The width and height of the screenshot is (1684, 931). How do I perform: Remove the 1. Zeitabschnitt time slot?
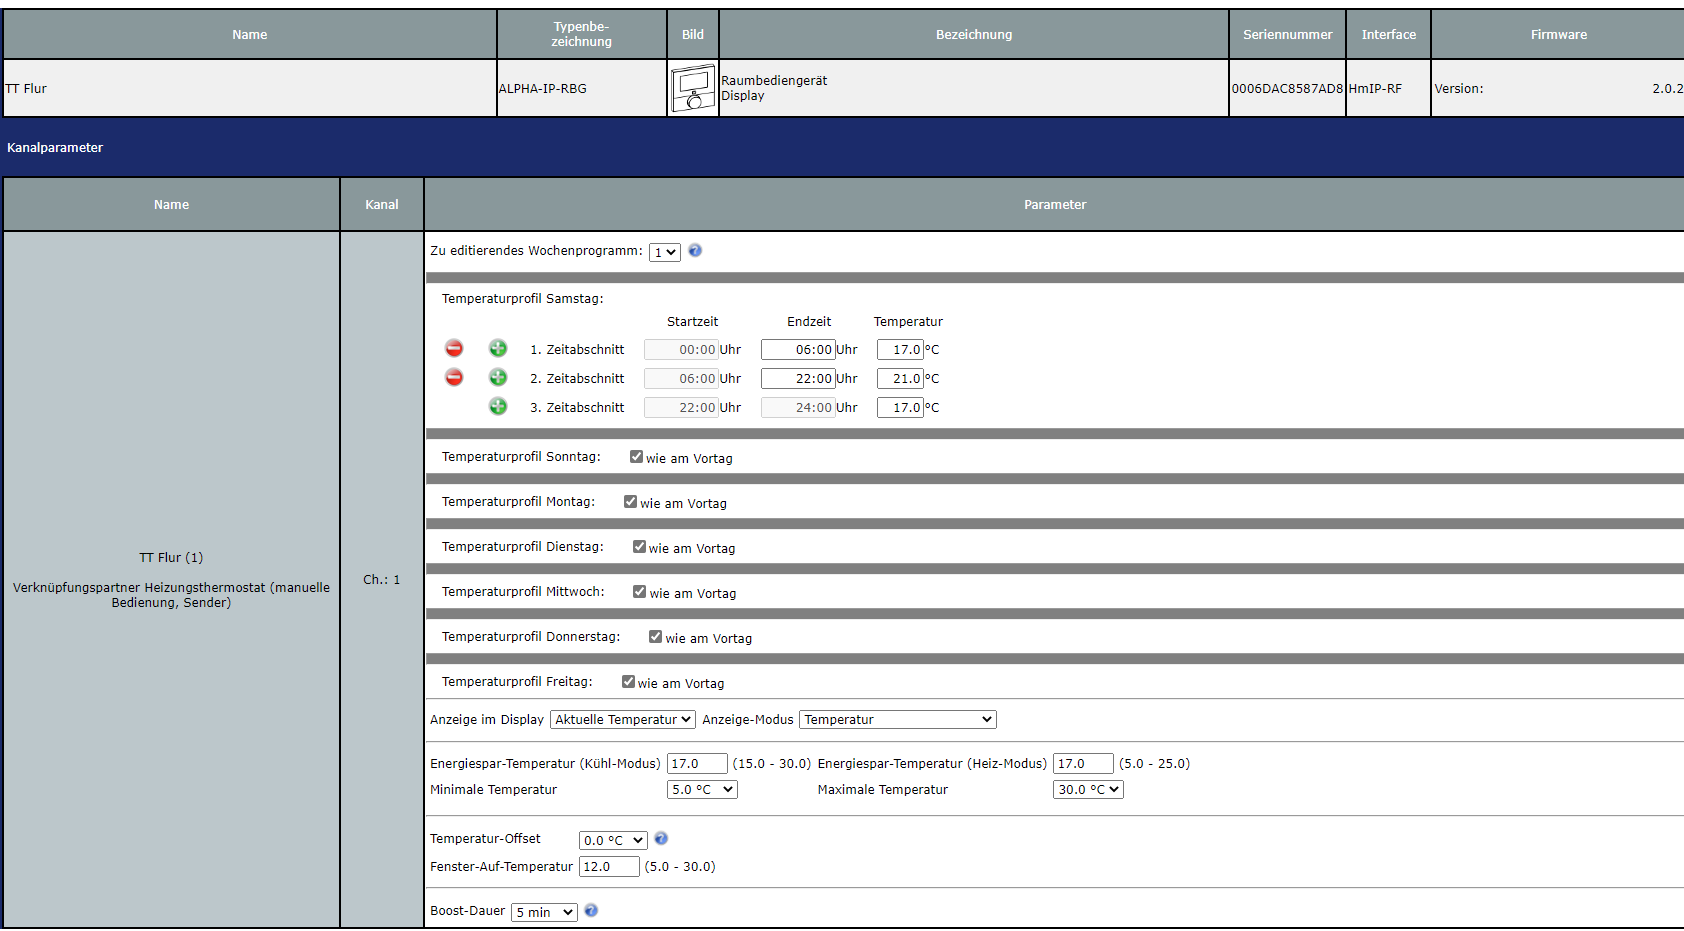pyautogui.click(x=454, y=348)
